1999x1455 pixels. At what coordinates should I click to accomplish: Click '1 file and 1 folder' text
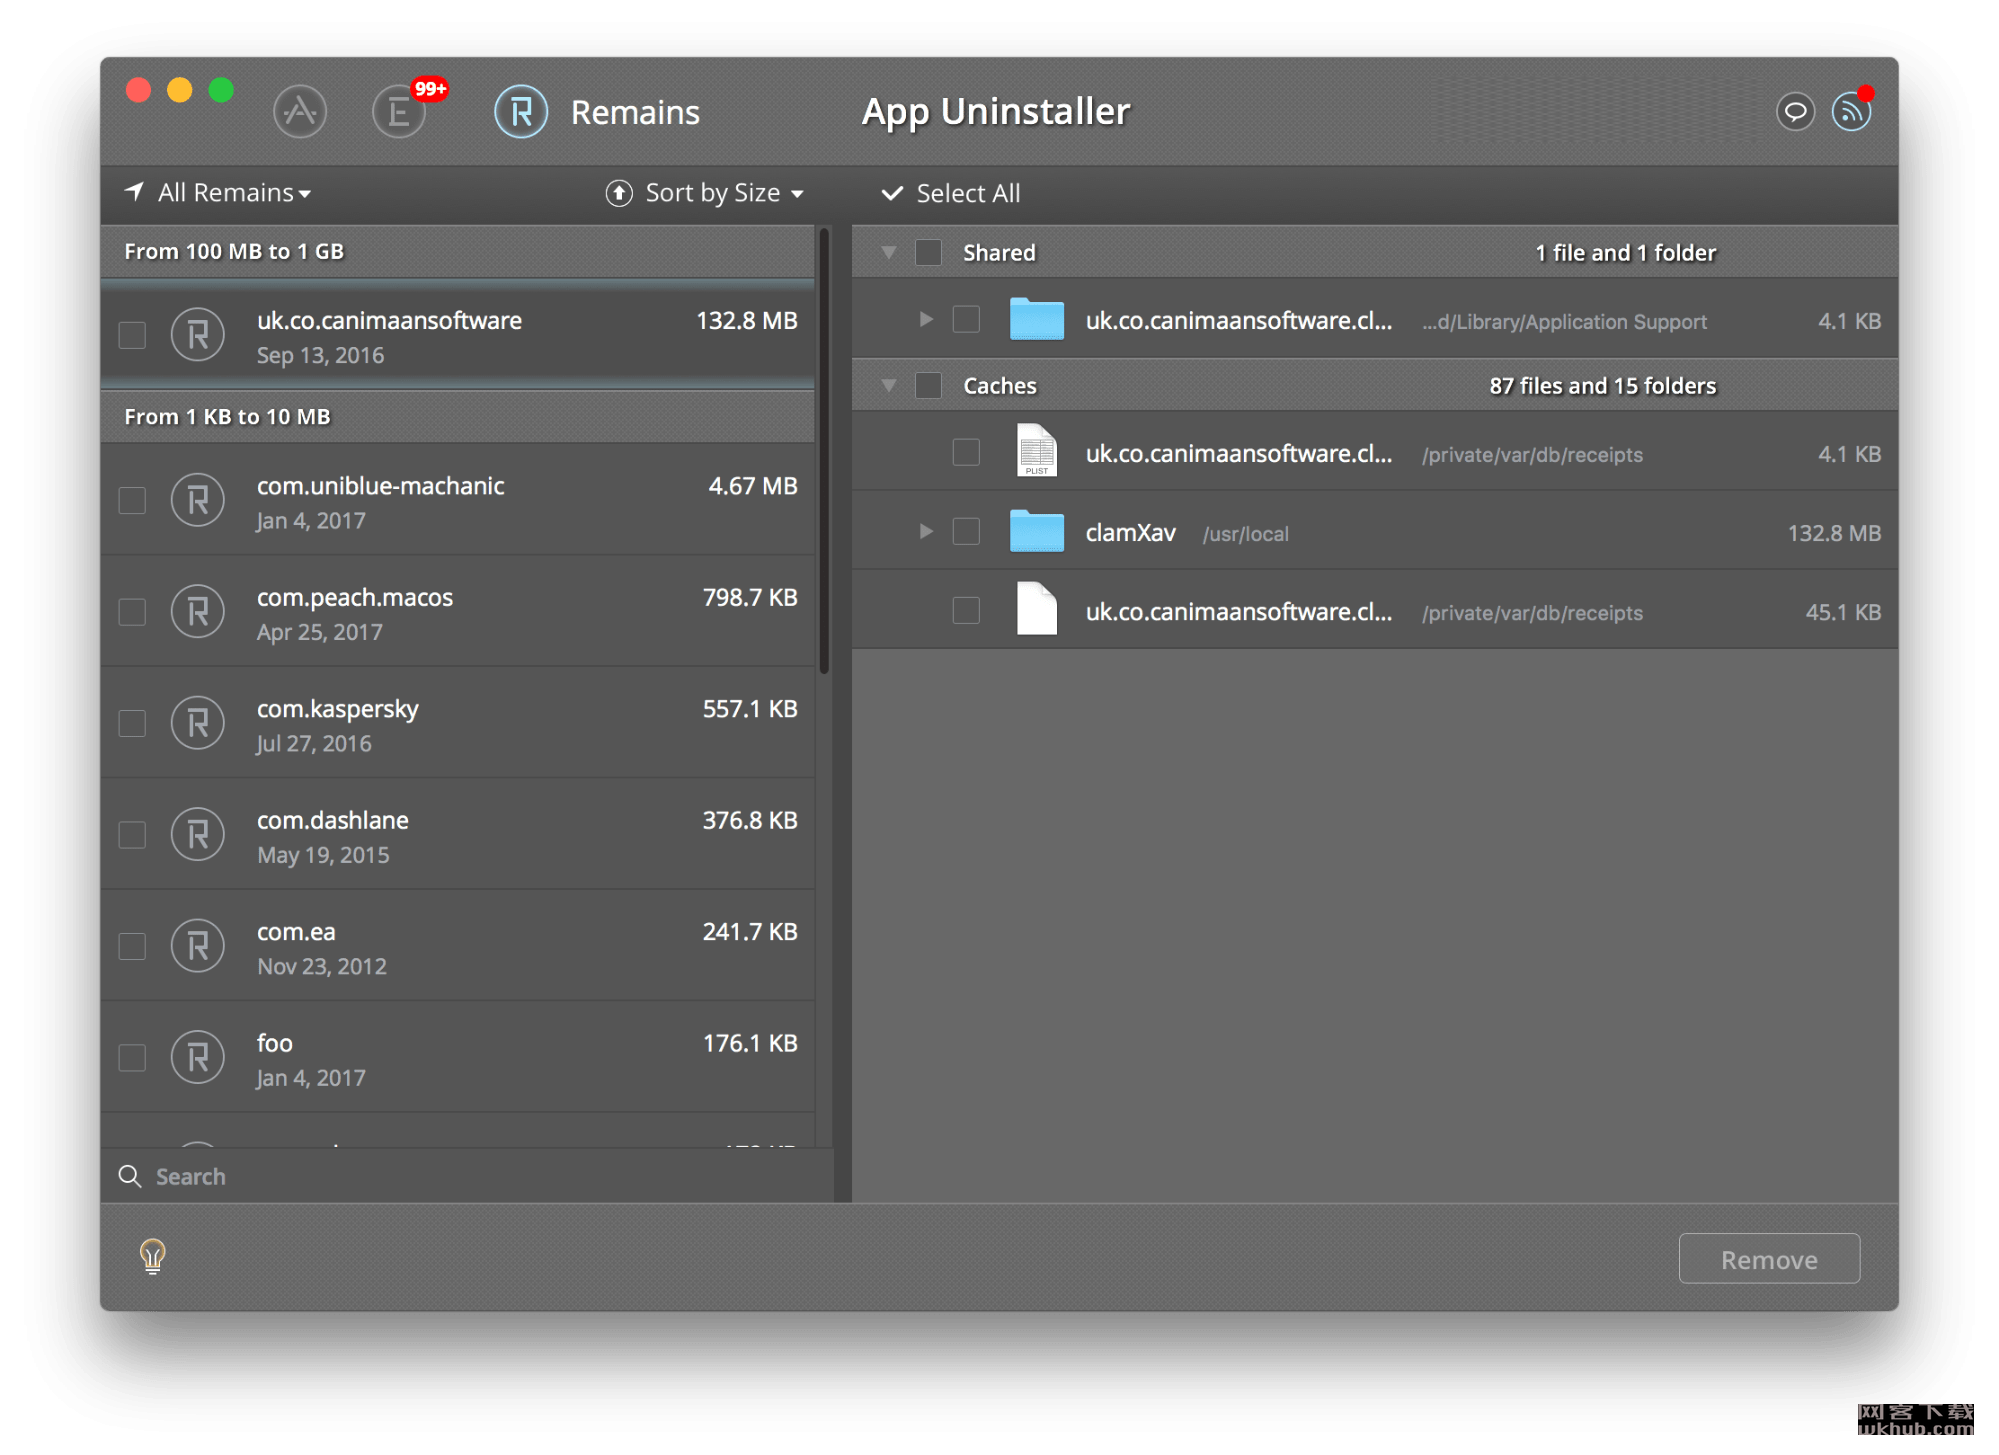click(1625, 252)
